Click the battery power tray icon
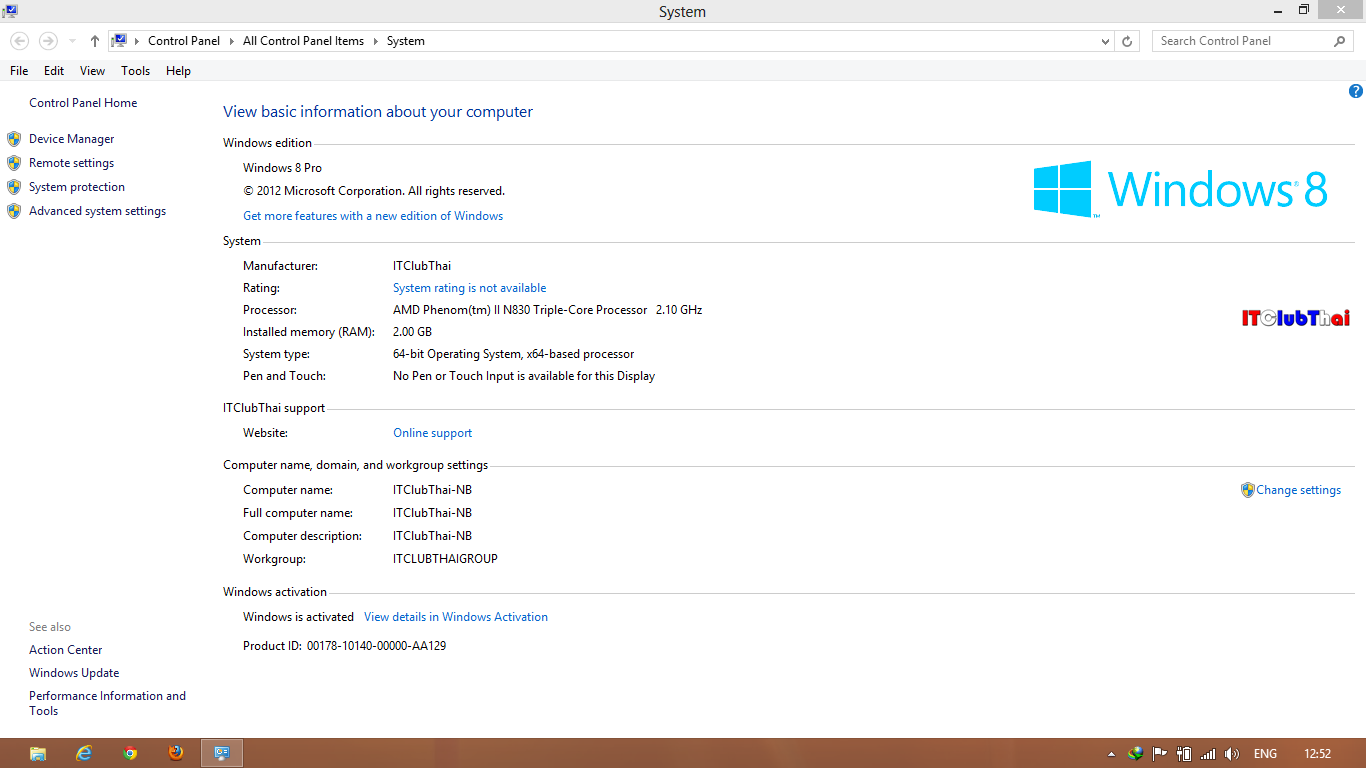Image resolution: width=1366 pixels, height=768 pixels. (x=1184, y=754)
